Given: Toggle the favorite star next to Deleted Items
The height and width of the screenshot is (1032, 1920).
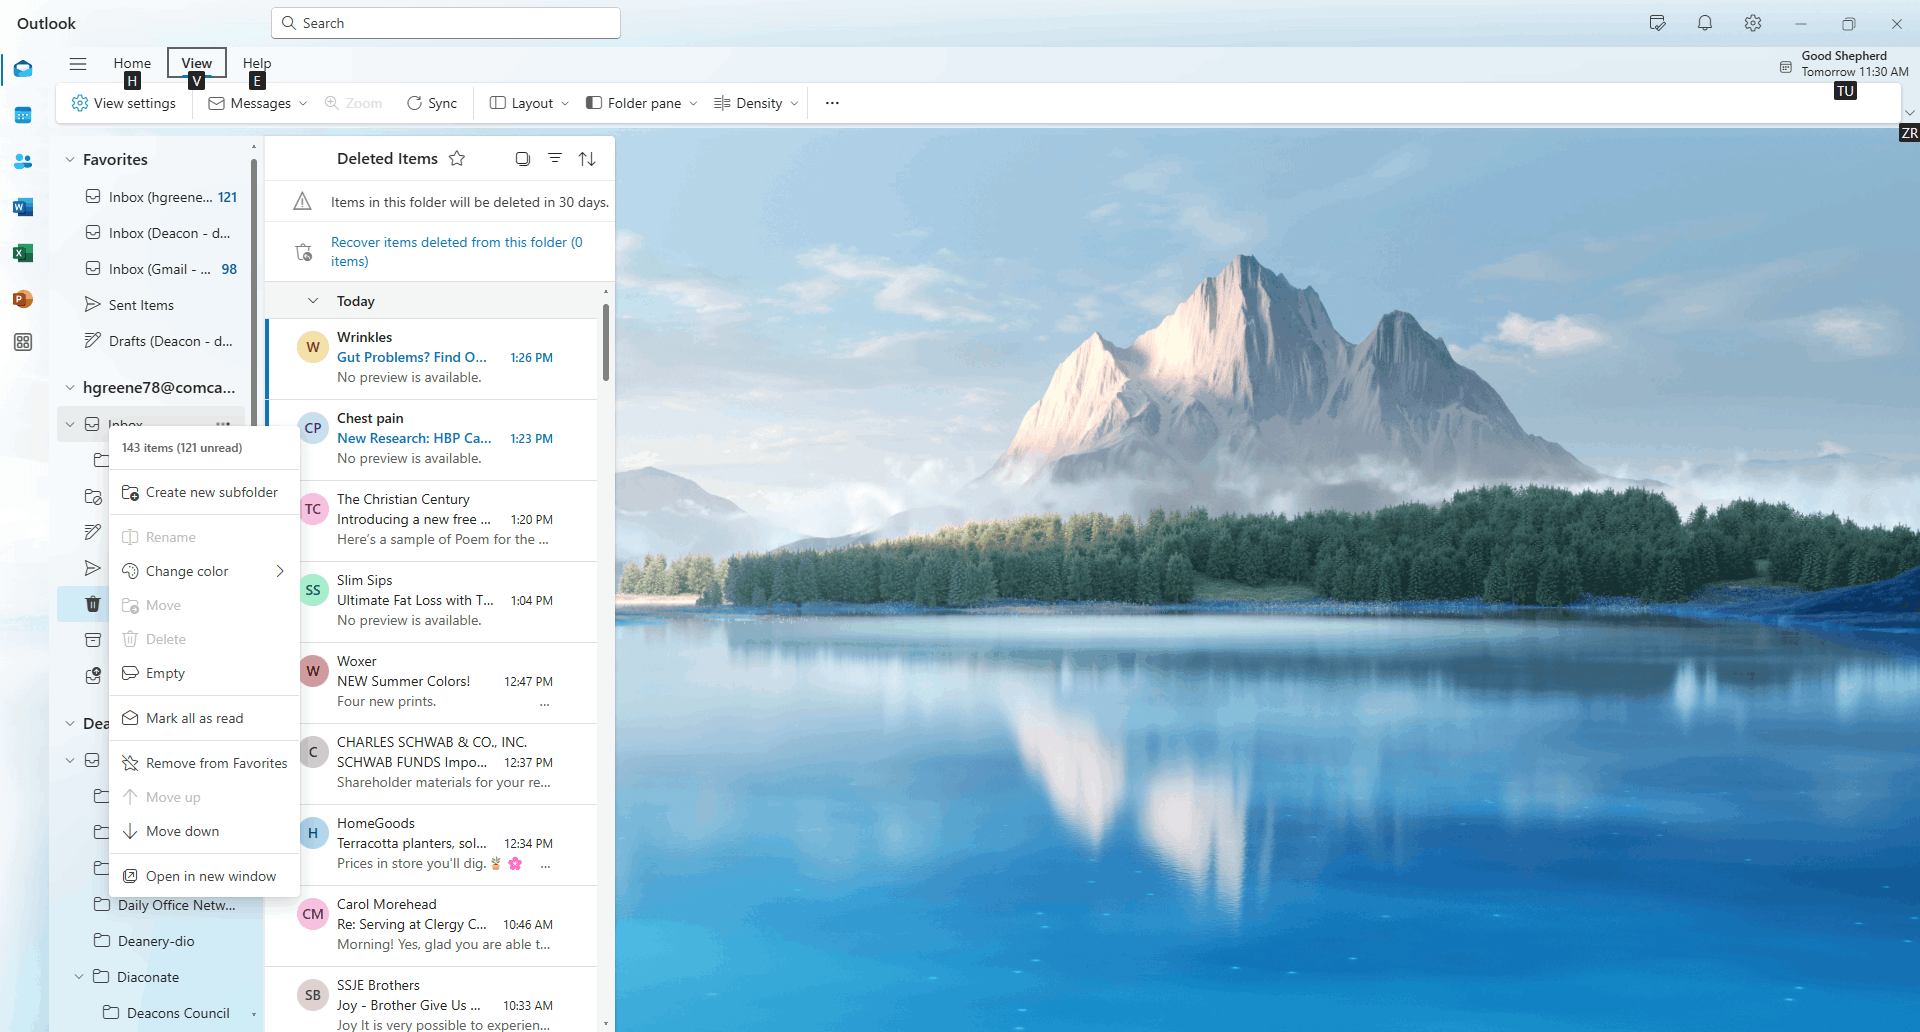Looking at the screenshot, I should (457, 158).
